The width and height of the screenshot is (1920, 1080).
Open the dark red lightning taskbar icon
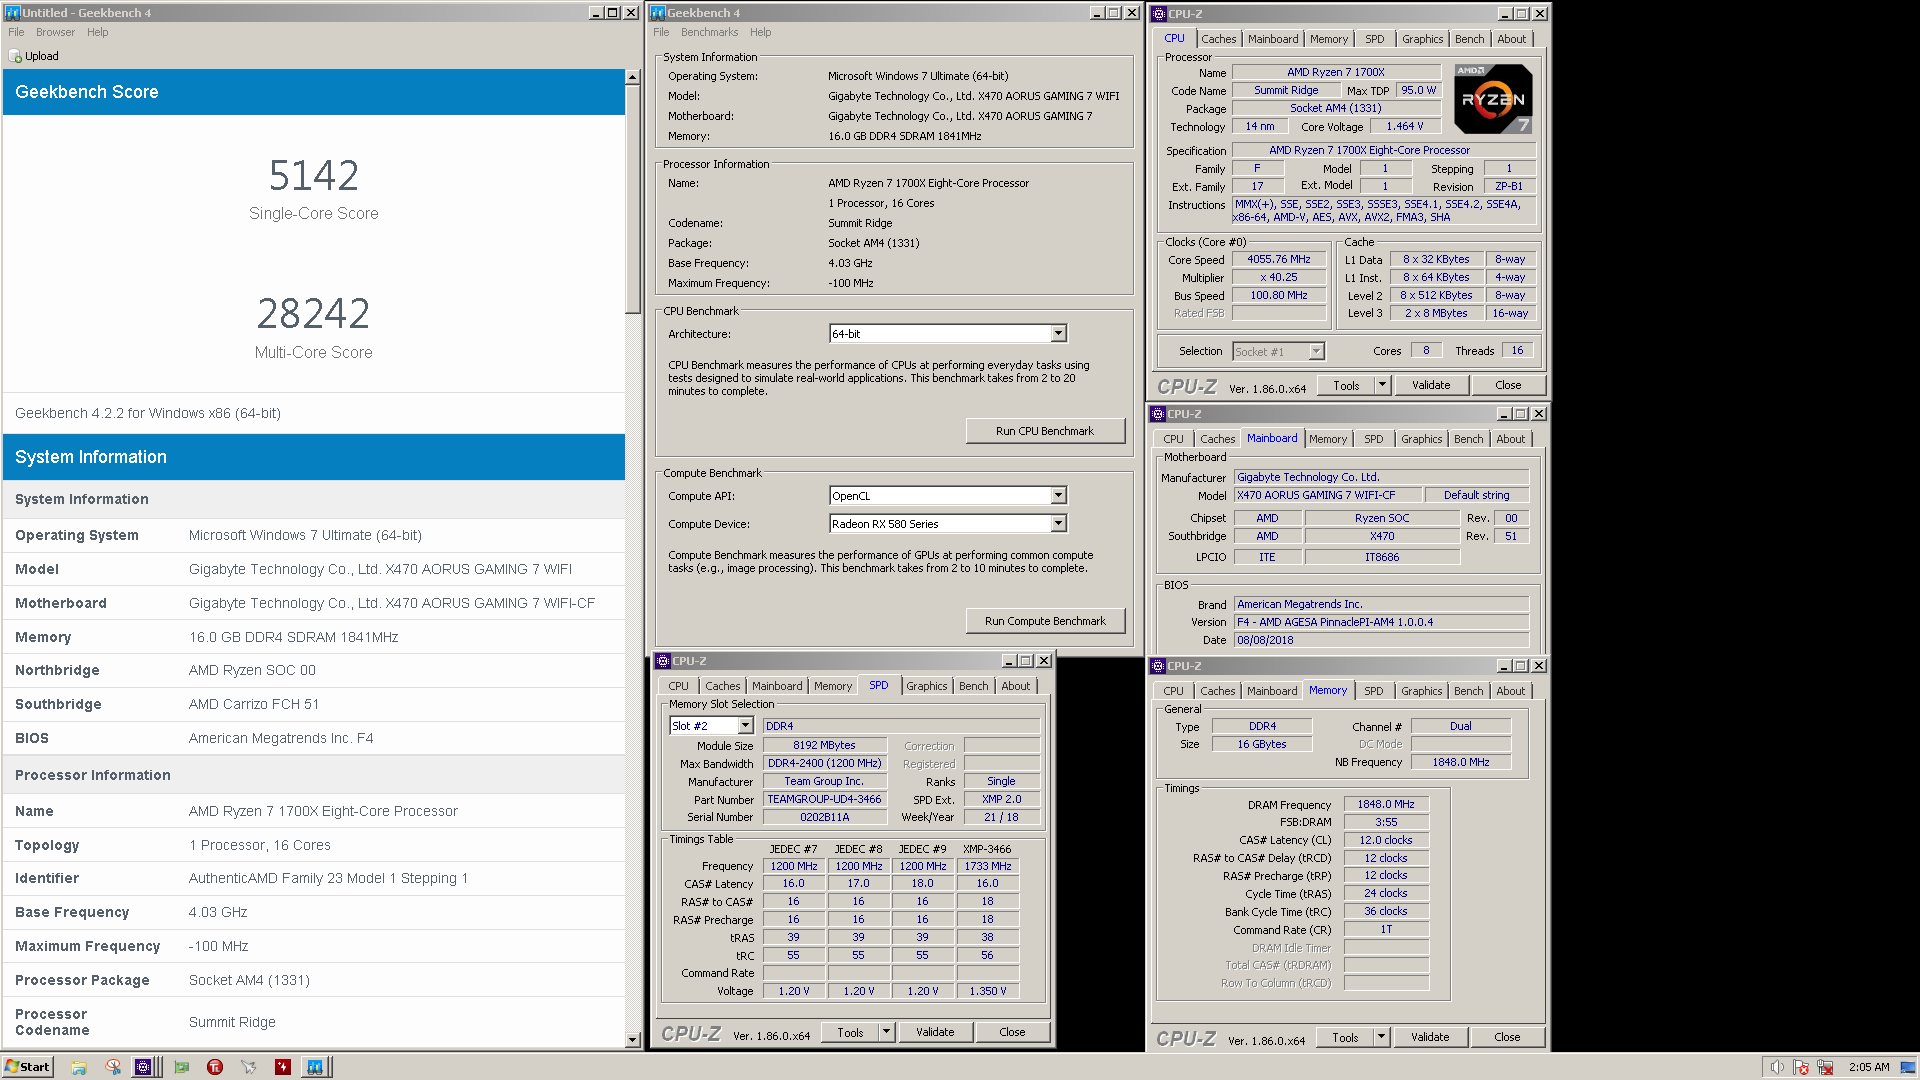pyautogui.click(x=283, y=1067)
